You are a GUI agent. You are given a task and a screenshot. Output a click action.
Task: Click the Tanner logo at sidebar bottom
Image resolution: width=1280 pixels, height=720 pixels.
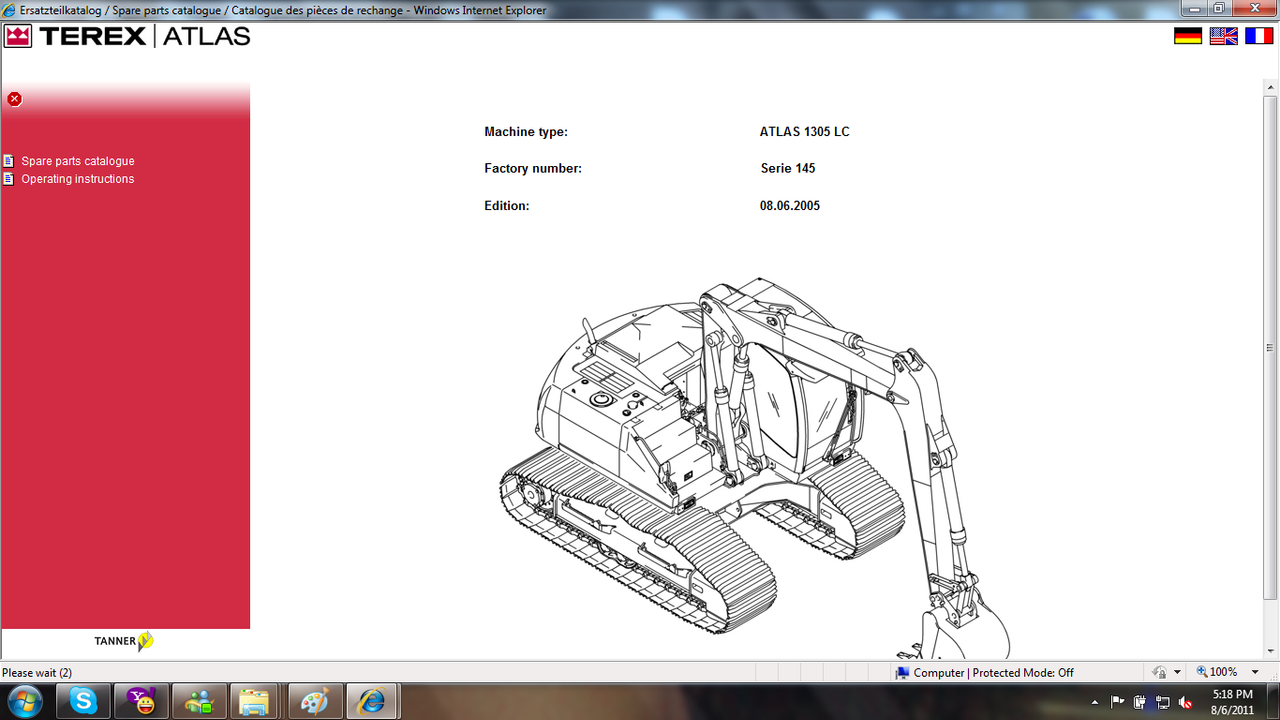tap(124, 641)
